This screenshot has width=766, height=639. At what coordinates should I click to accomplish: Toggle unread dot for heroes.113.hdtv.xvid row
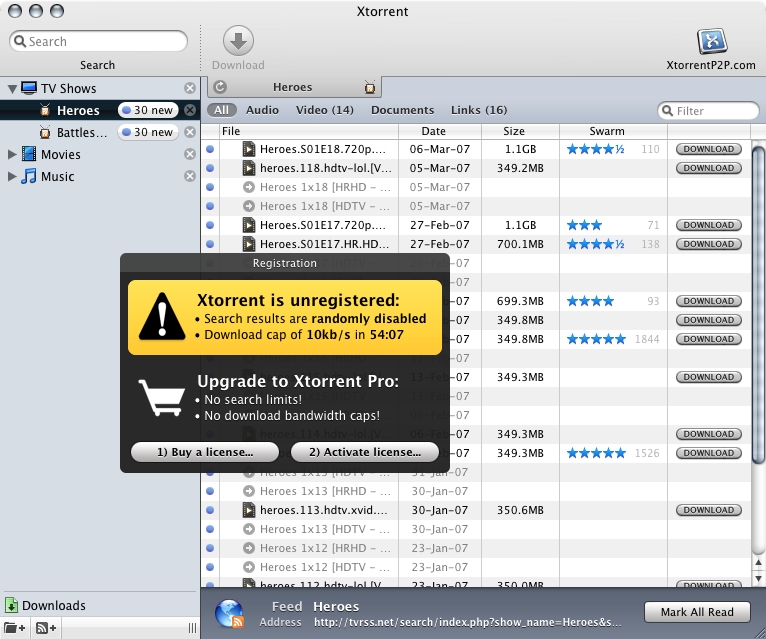[x=210, y=510]
